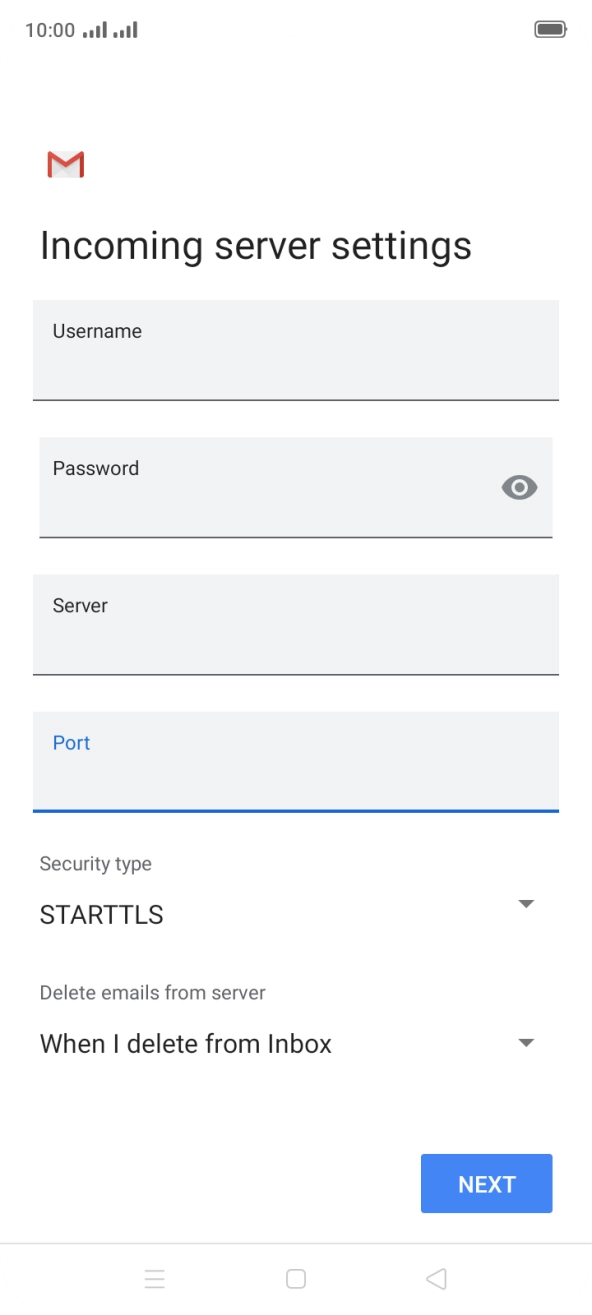
Task: Click the second signal strength indicator
Action: click(x=126, y=29)
